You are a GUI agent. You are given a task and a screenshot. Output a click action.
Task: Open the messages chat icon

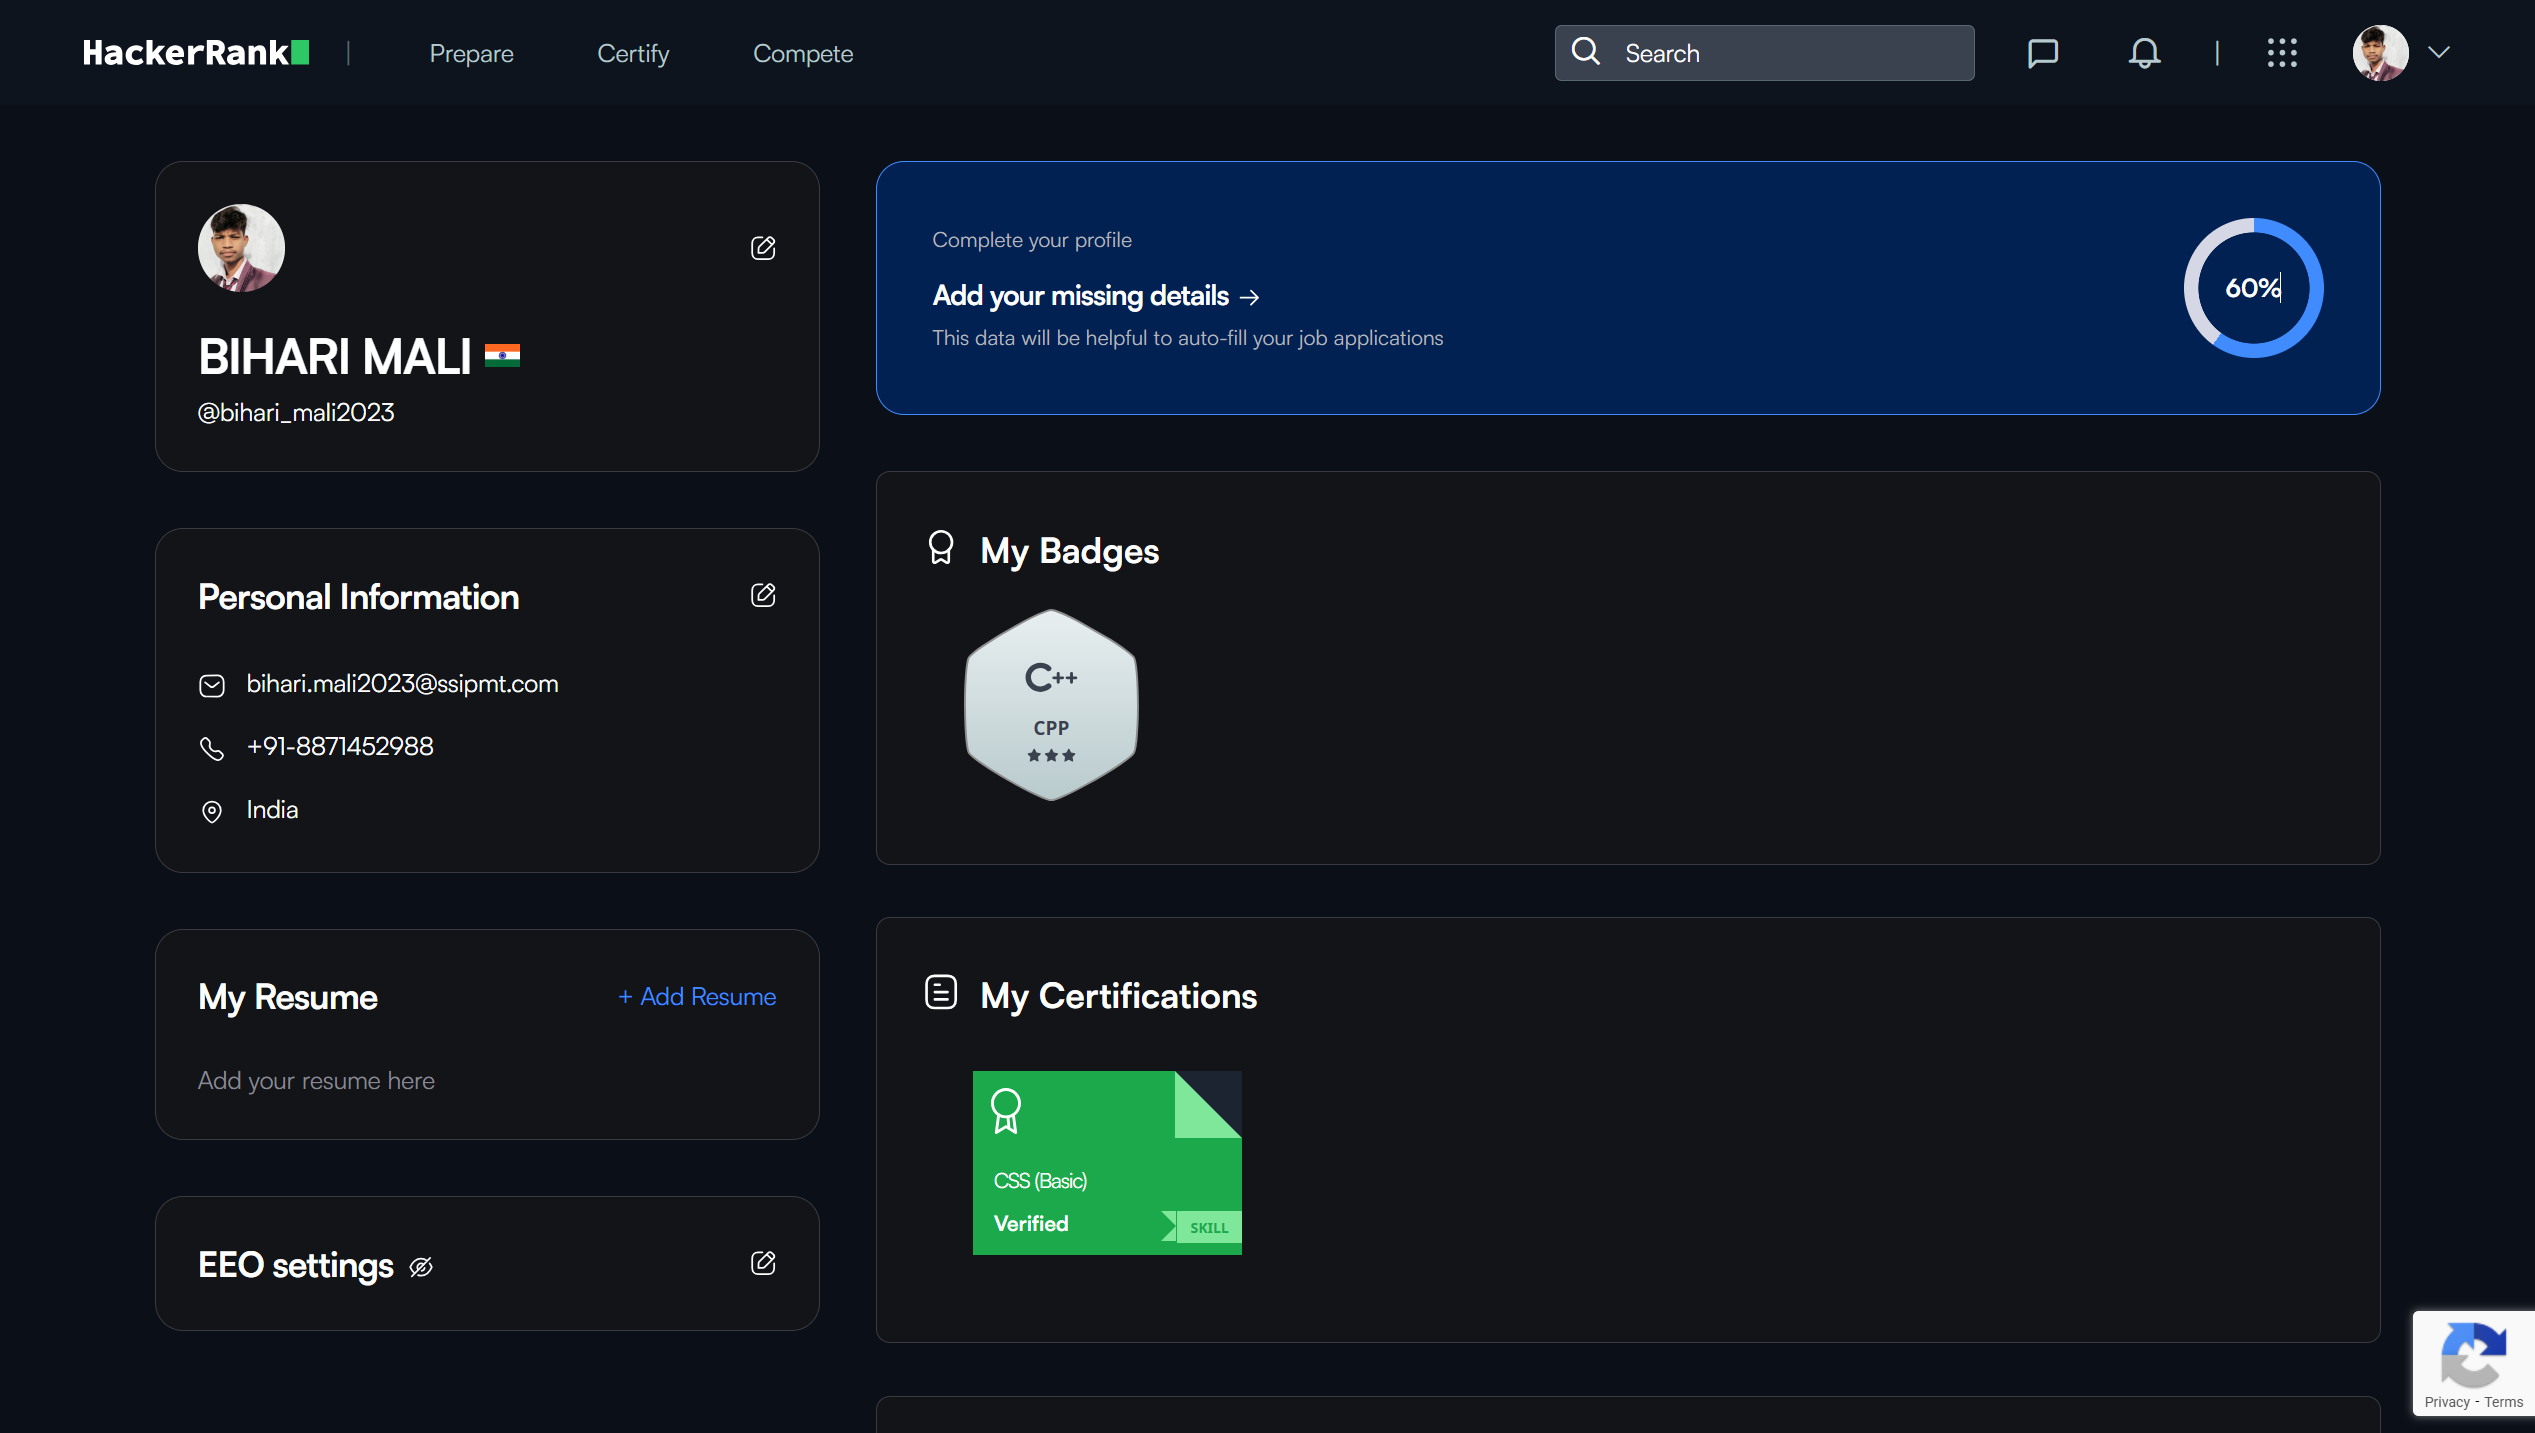(2042, 53)
